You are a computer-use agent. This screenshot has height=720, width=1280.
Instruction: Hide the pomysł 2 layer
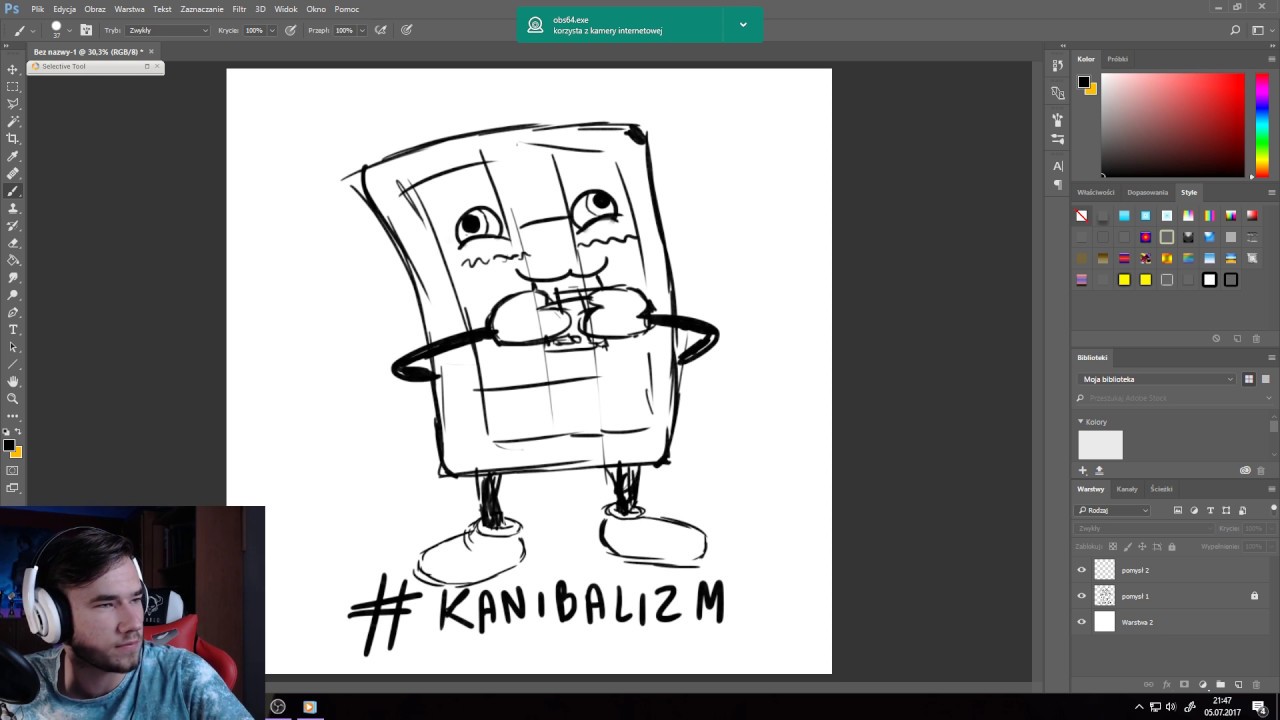click(x=1081, y=570)
